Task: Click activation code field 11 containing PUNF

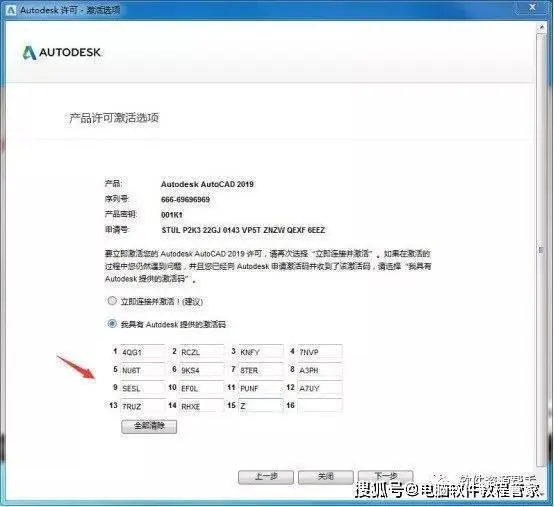Action: 261,388
